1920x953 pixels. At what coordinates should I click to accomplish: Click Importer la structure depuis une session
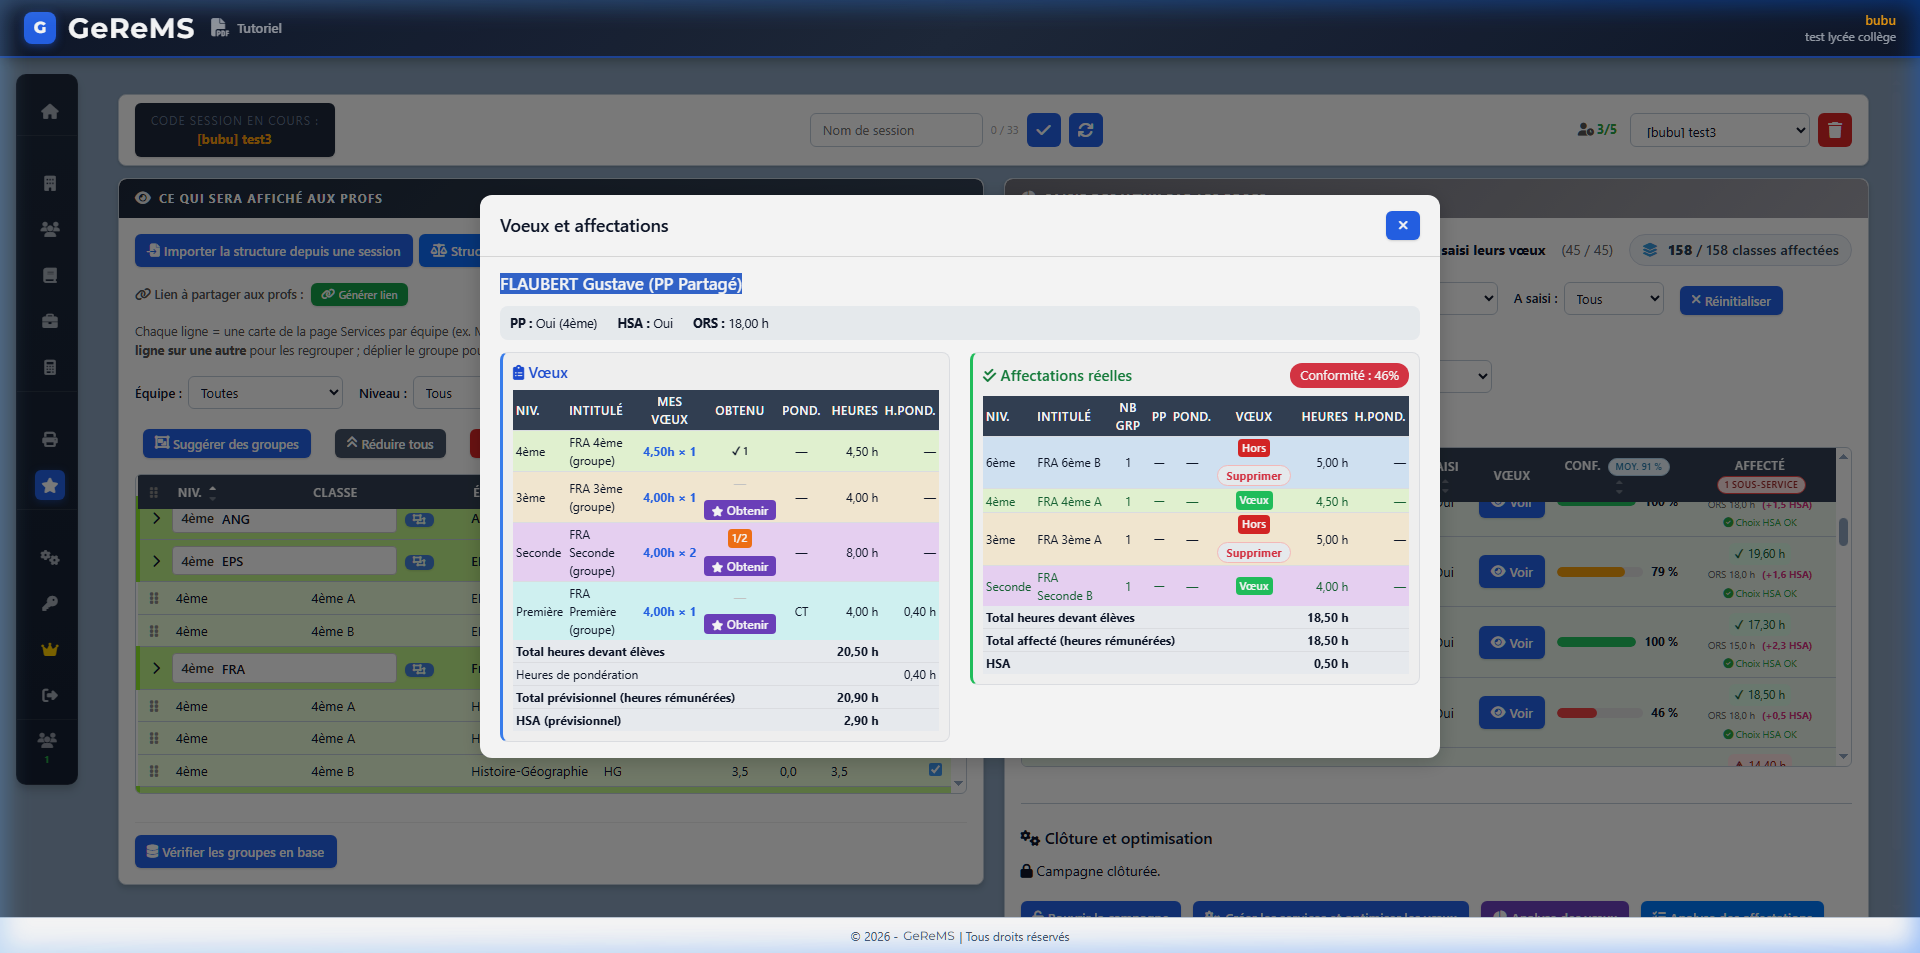[273, 251]
